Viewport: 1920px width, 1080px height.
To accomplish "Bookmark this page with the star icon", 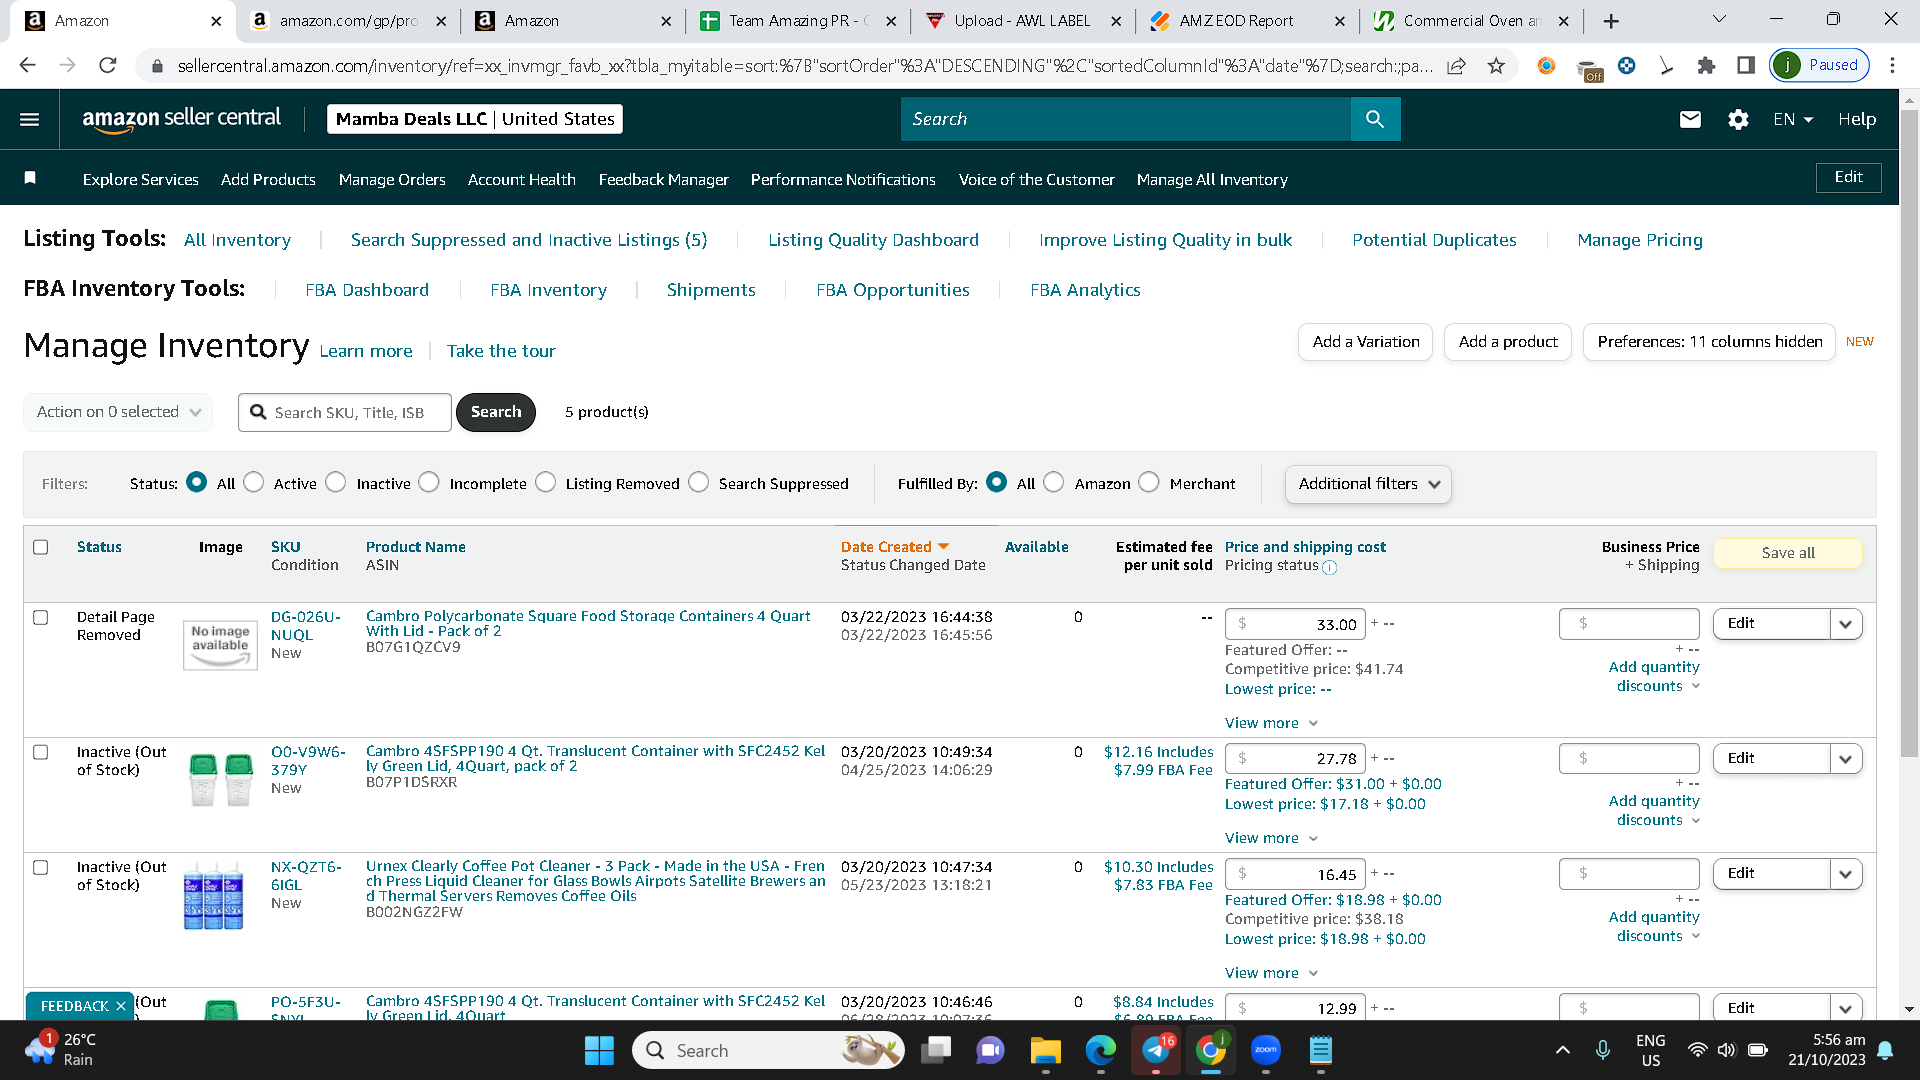I will point(1496,65).
